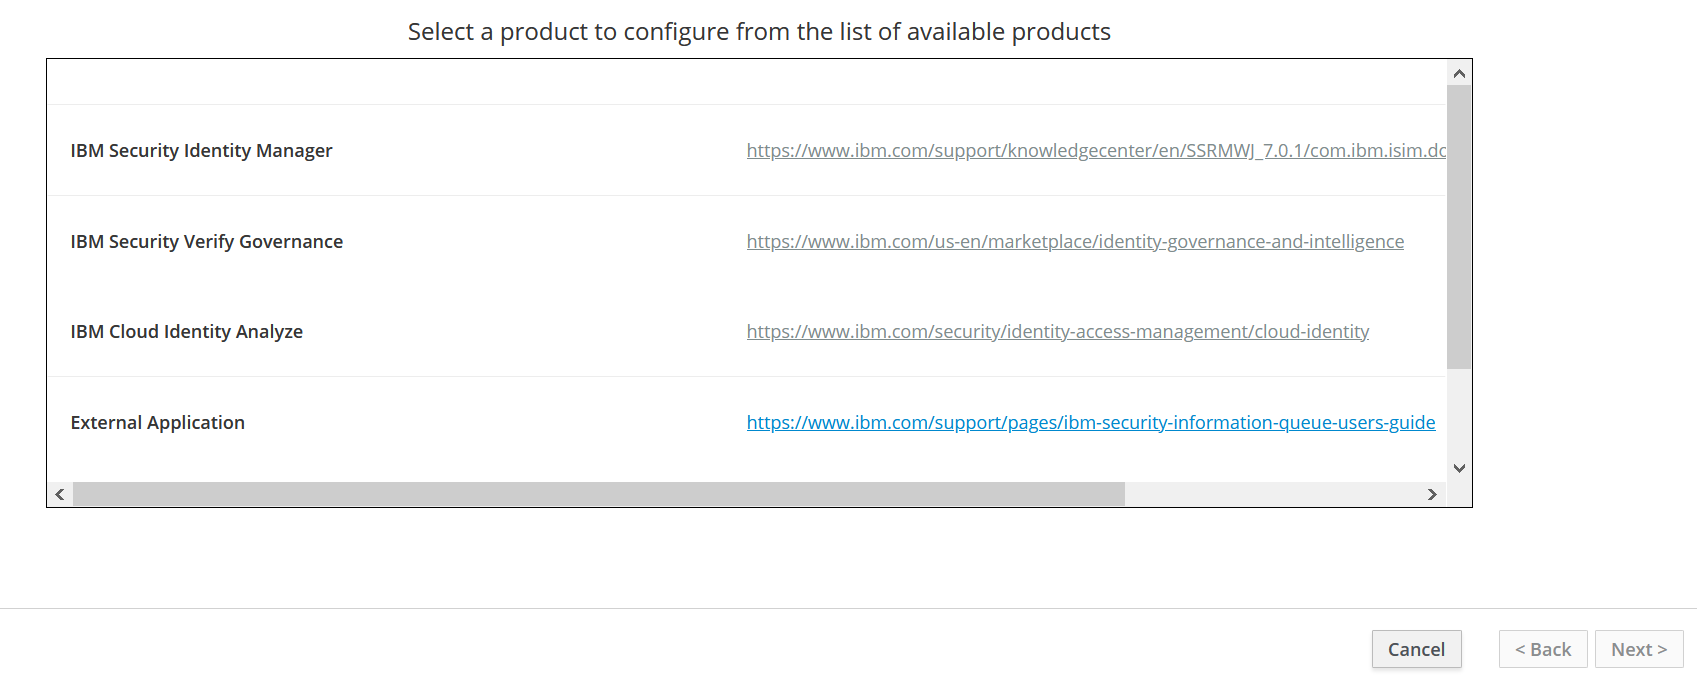Screen dimensions: 1697x682
Task: Open the knowledgecenter link for Identity Manager
Action: coord(1095,151)
